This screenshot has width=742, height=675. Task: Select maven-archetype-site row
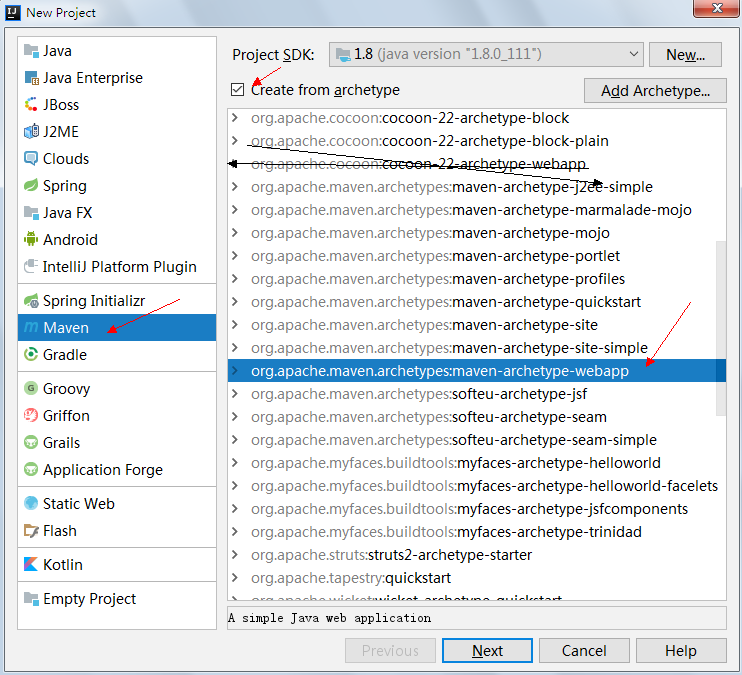(x=477, y=325)
